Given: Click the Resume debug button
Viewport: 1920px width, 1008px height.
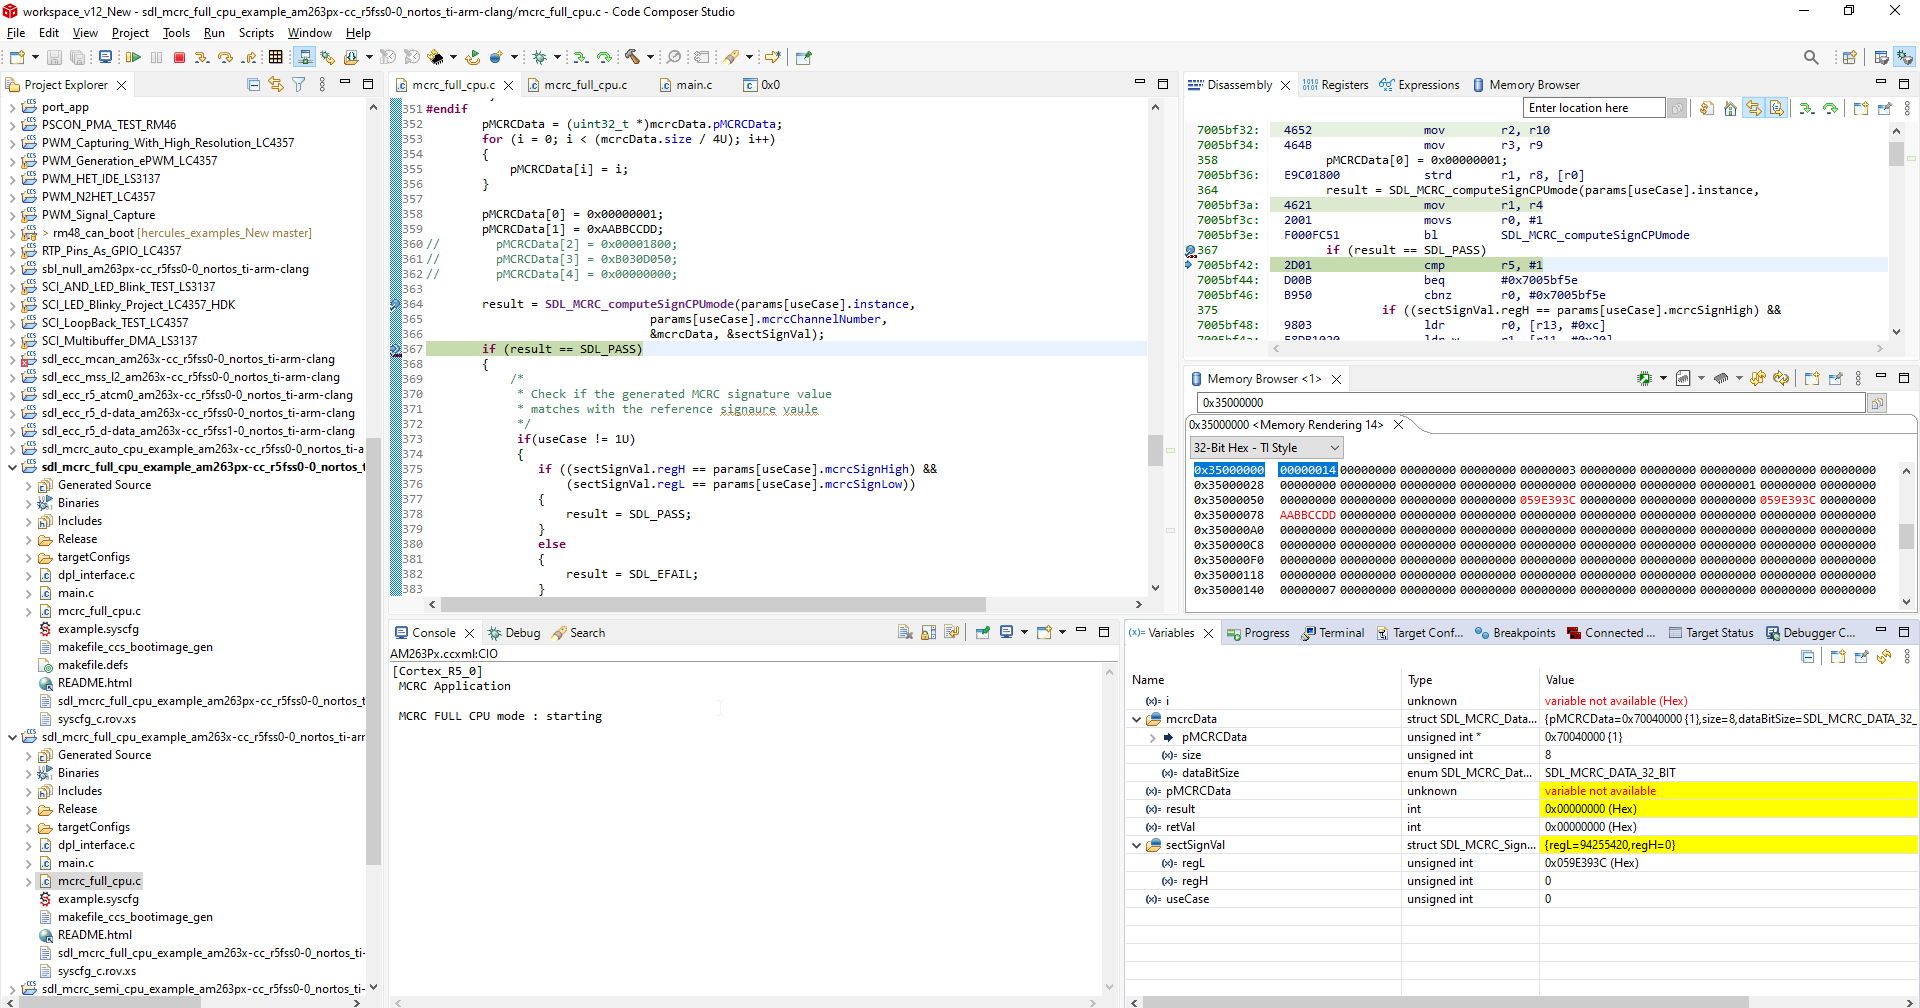Looking at the screenshot, I should [x=133, y=58].
